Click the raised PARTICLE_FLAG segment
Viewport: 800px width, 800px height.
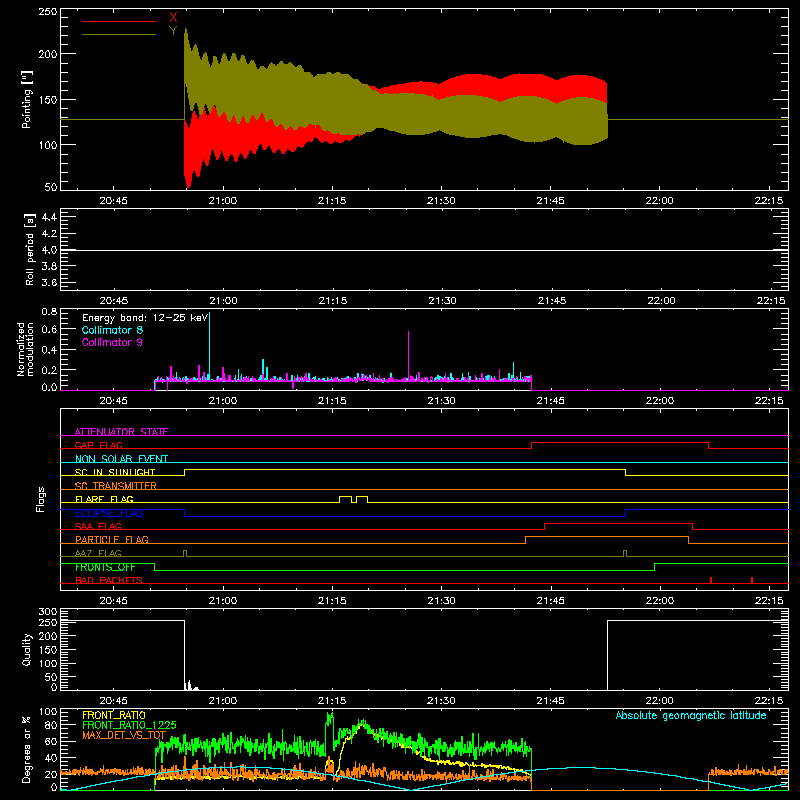[x=607, y=537]
